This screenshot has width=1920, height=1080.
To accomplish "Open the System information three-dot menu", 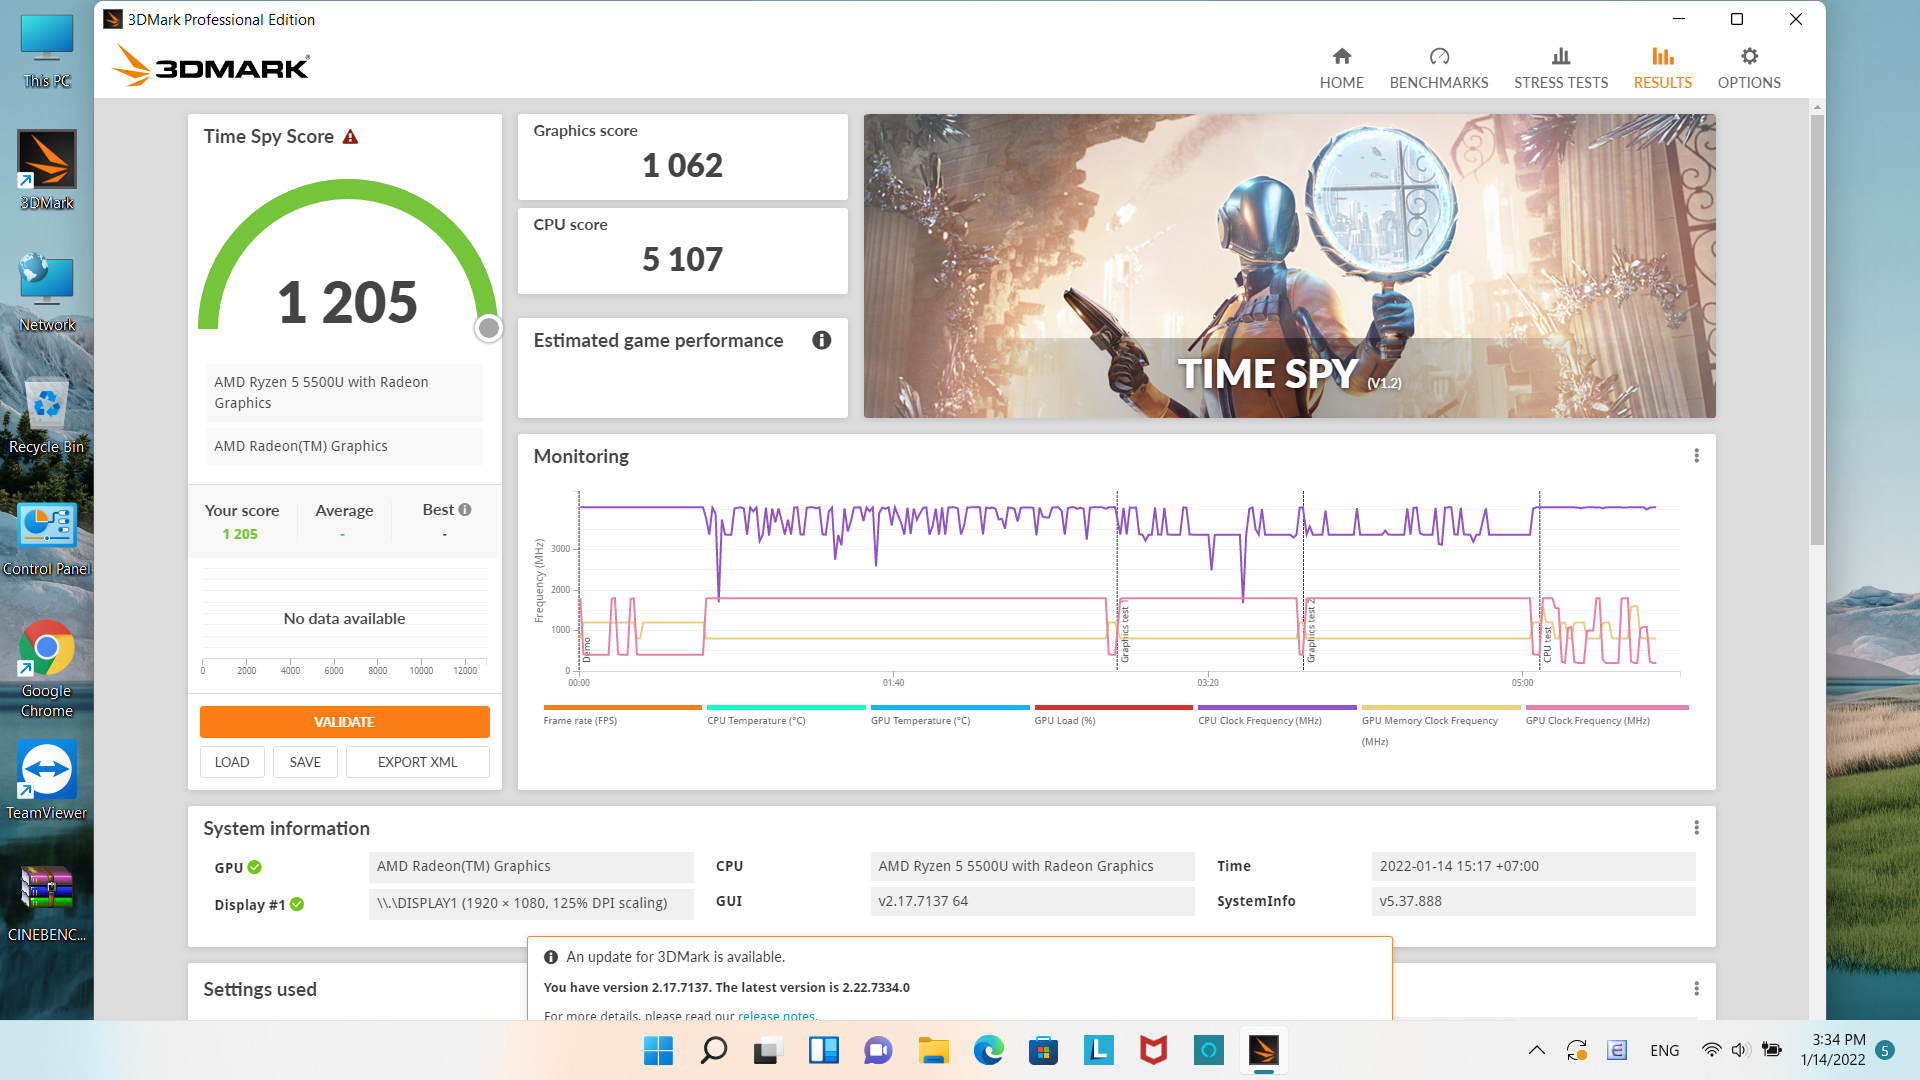I will click(x=1696, y=828).
